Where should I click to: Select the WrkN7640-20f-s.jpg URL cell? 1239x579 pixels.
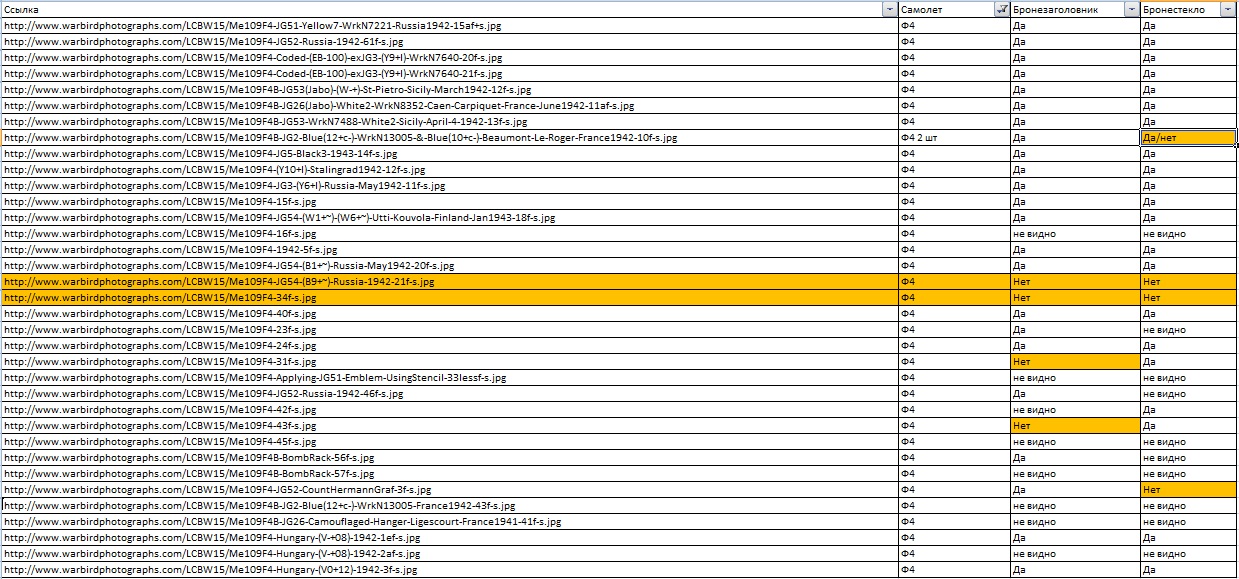click(x=449, y=57)
